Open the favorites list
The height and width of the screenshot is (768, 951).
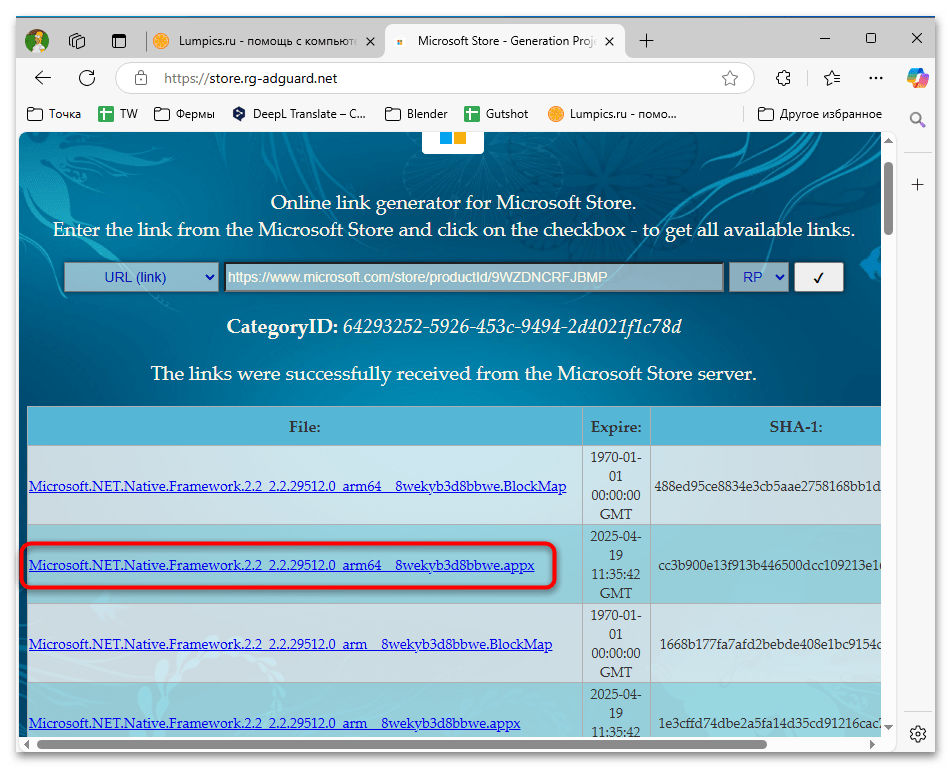tap(832, 78)
